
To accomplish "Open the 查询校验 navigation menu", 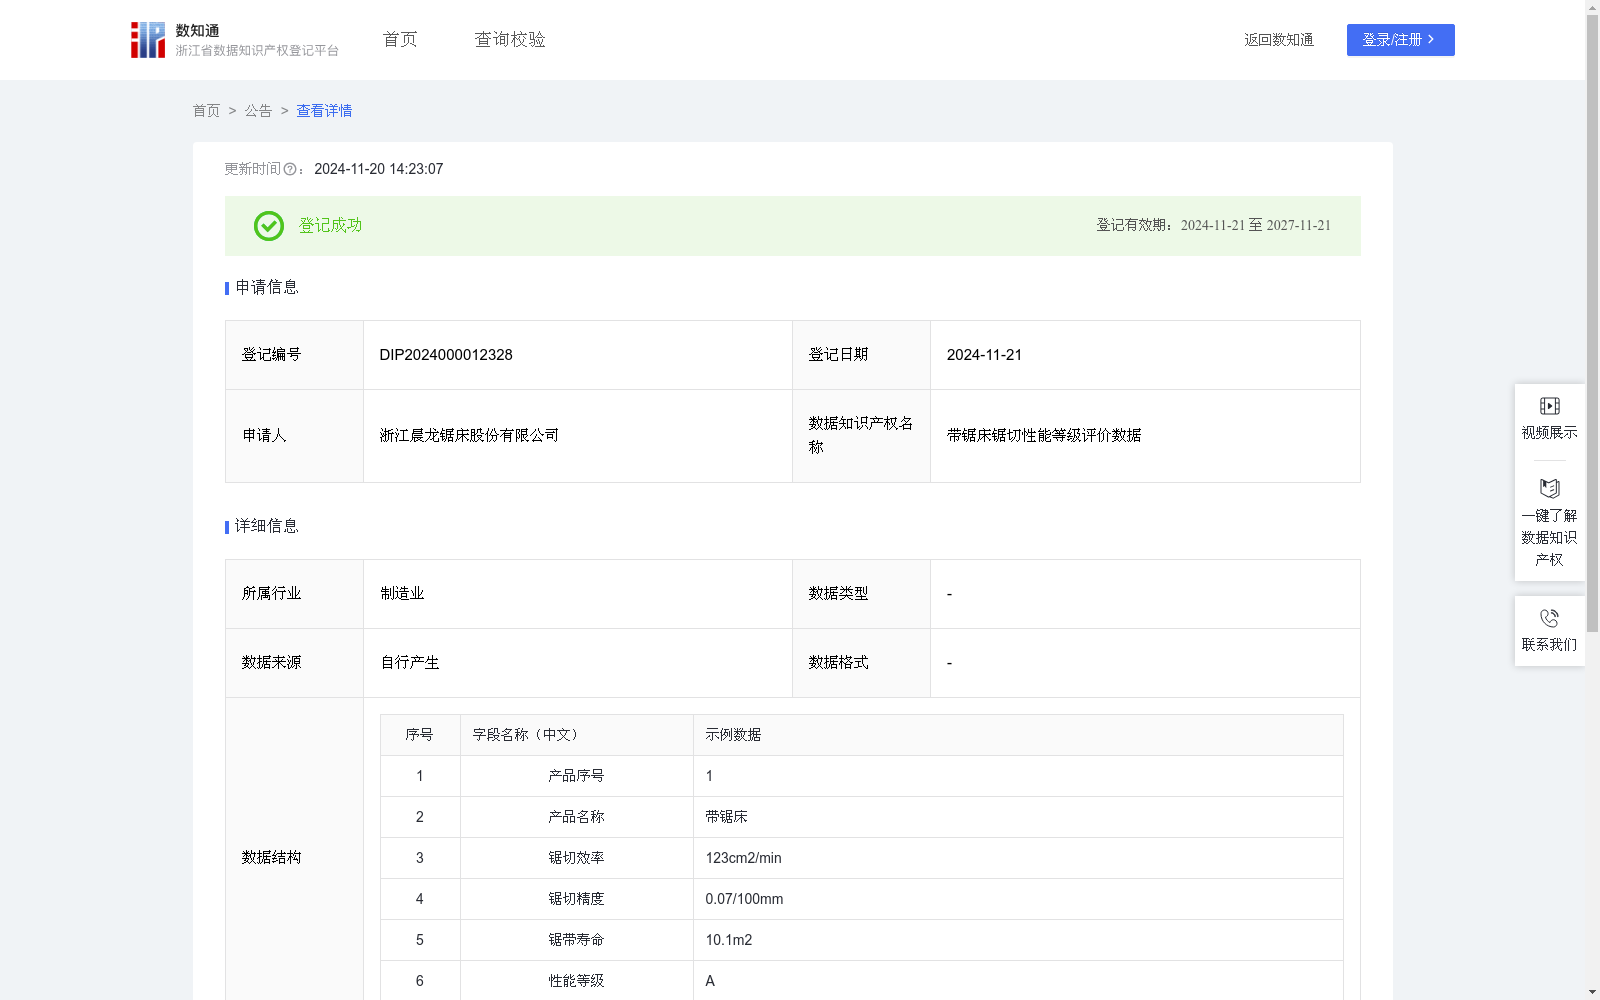I will (x=510, y=40).
